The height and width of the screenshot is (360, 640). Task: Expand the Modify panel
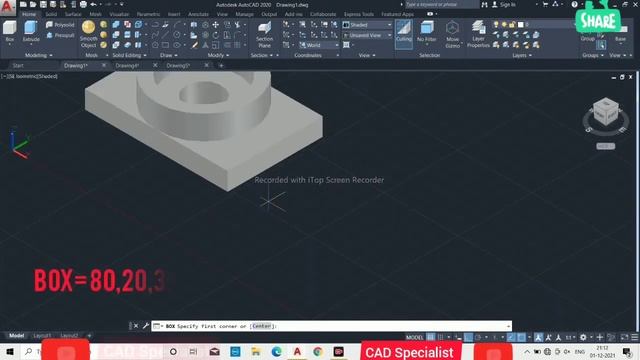click(x=218, y=55)
